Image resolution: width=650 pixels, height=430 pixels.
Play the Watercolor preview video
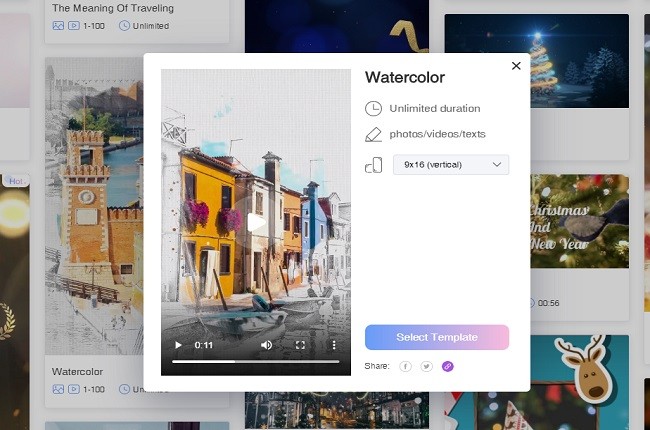256,223
